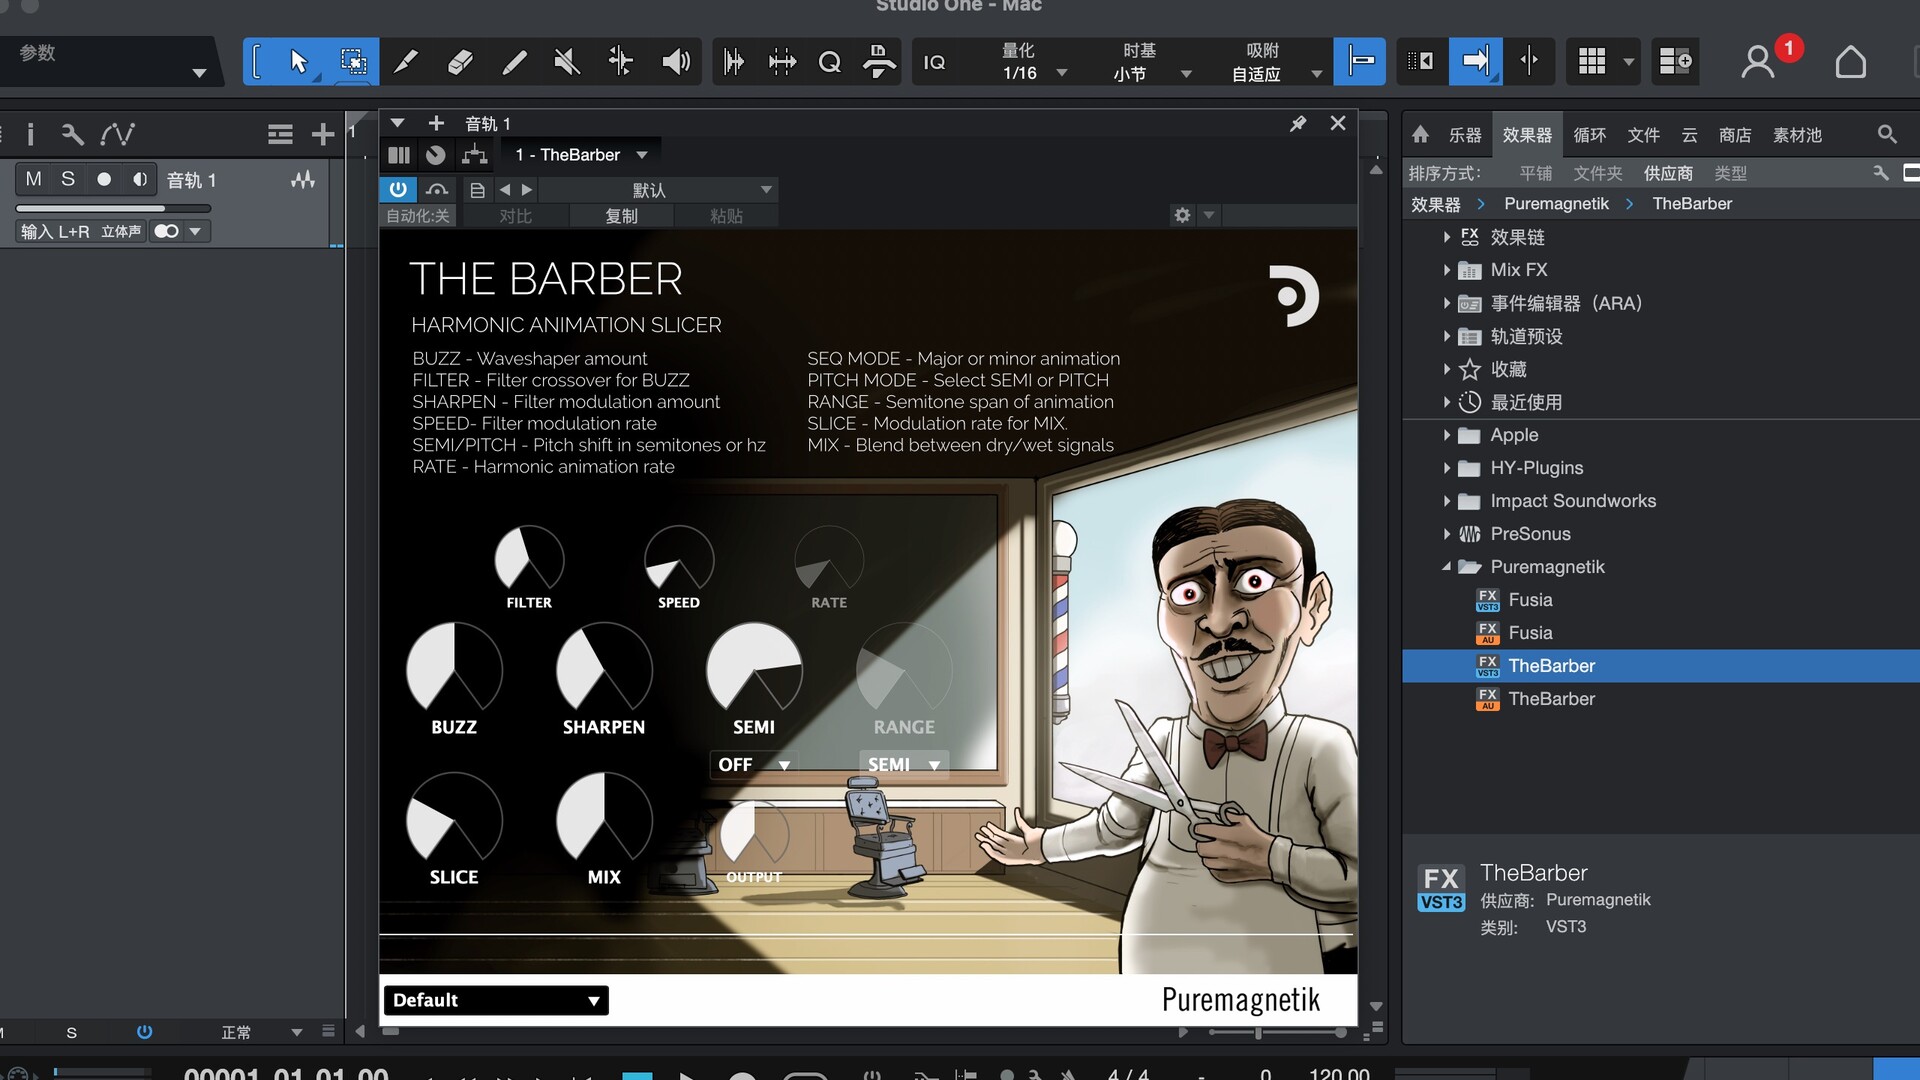Click Puremagnetik breadcrumb in browser path
Image resolution: width=1920 pixels, height=1080 pixels.
(x=1556, y=204)
